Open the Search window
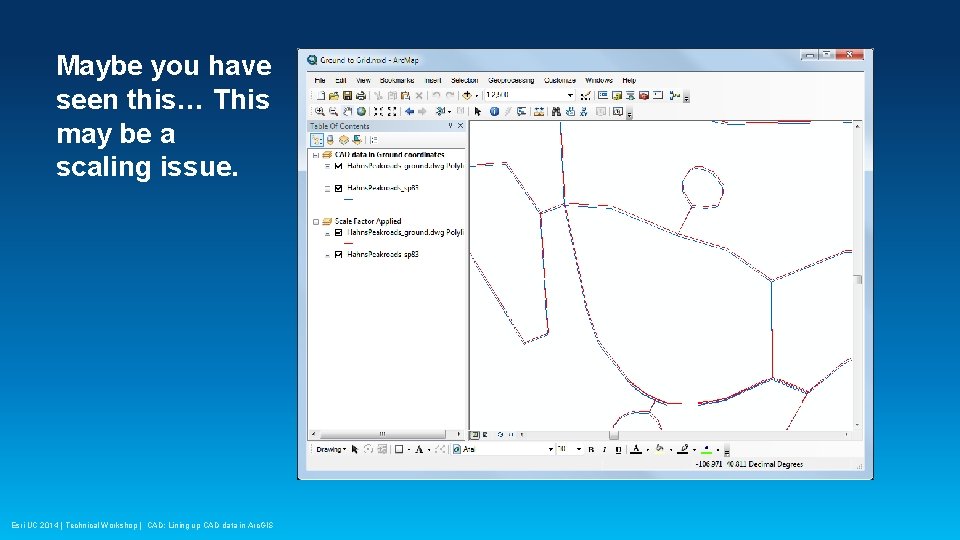Image resolution: width=960 pixels, height=540 pixels. point(630,96)
